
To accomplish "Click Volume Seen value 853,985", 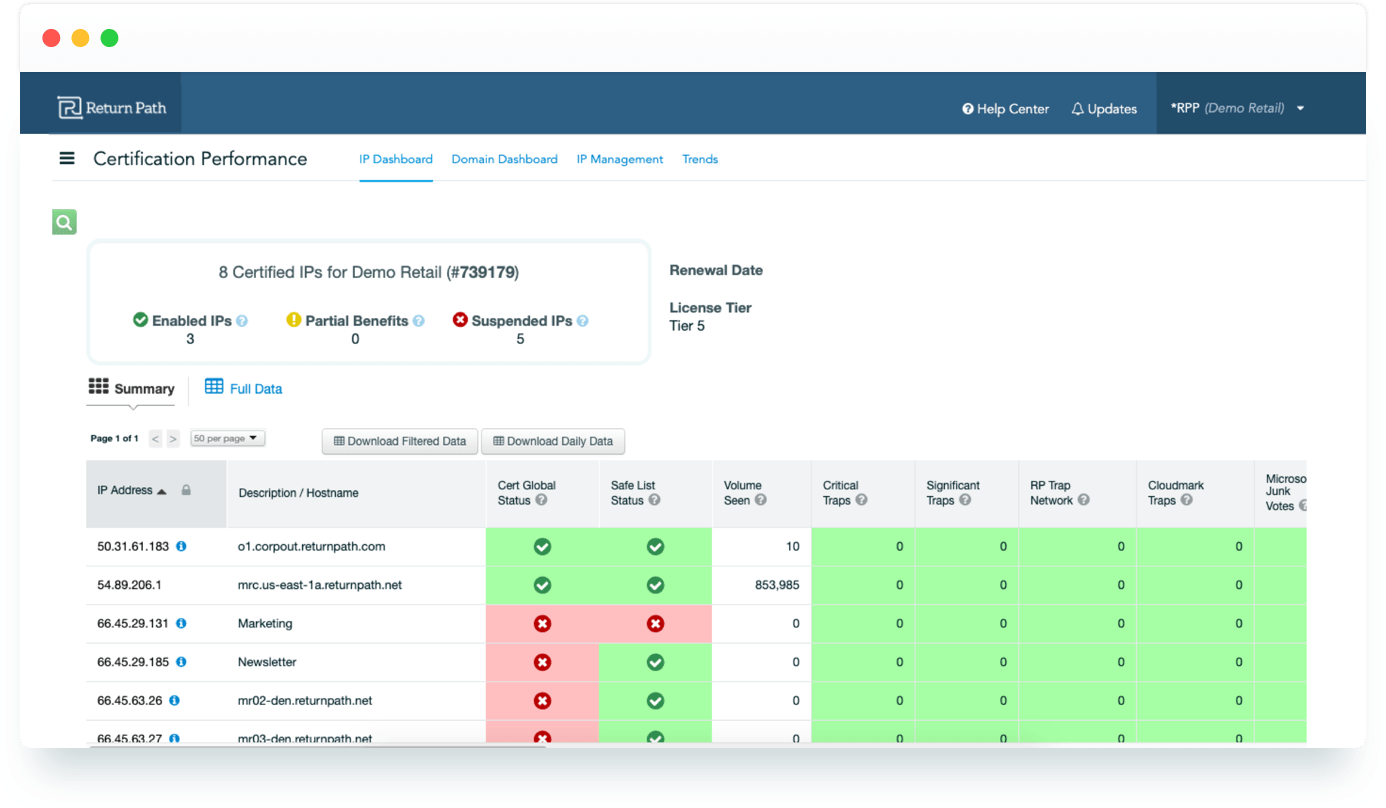I will (777, 585).
